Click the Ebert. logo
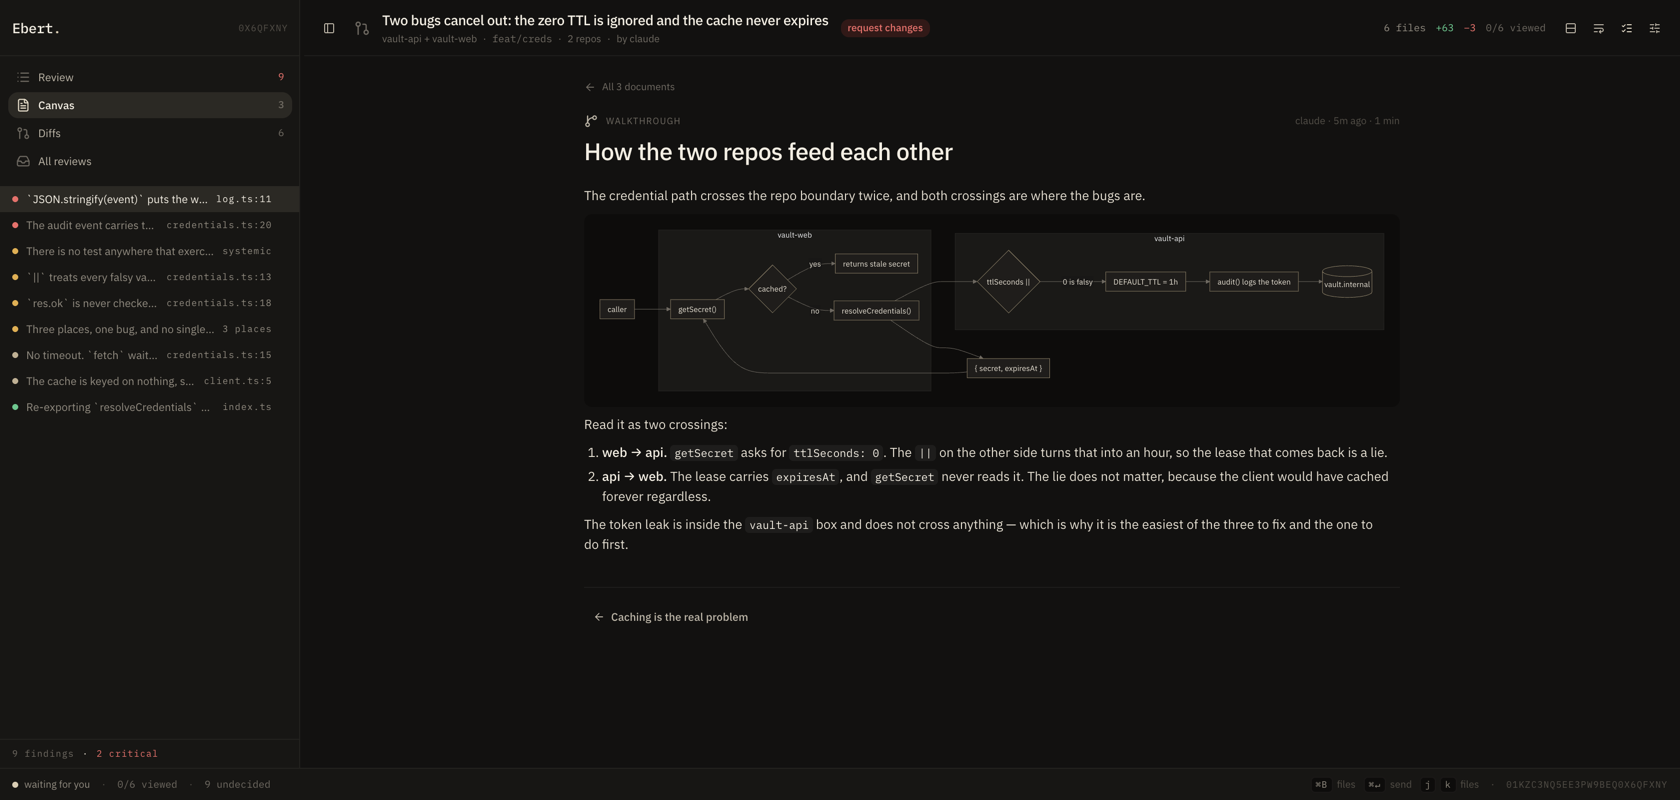Screen dimensions: 1680x800 [36, 28]
